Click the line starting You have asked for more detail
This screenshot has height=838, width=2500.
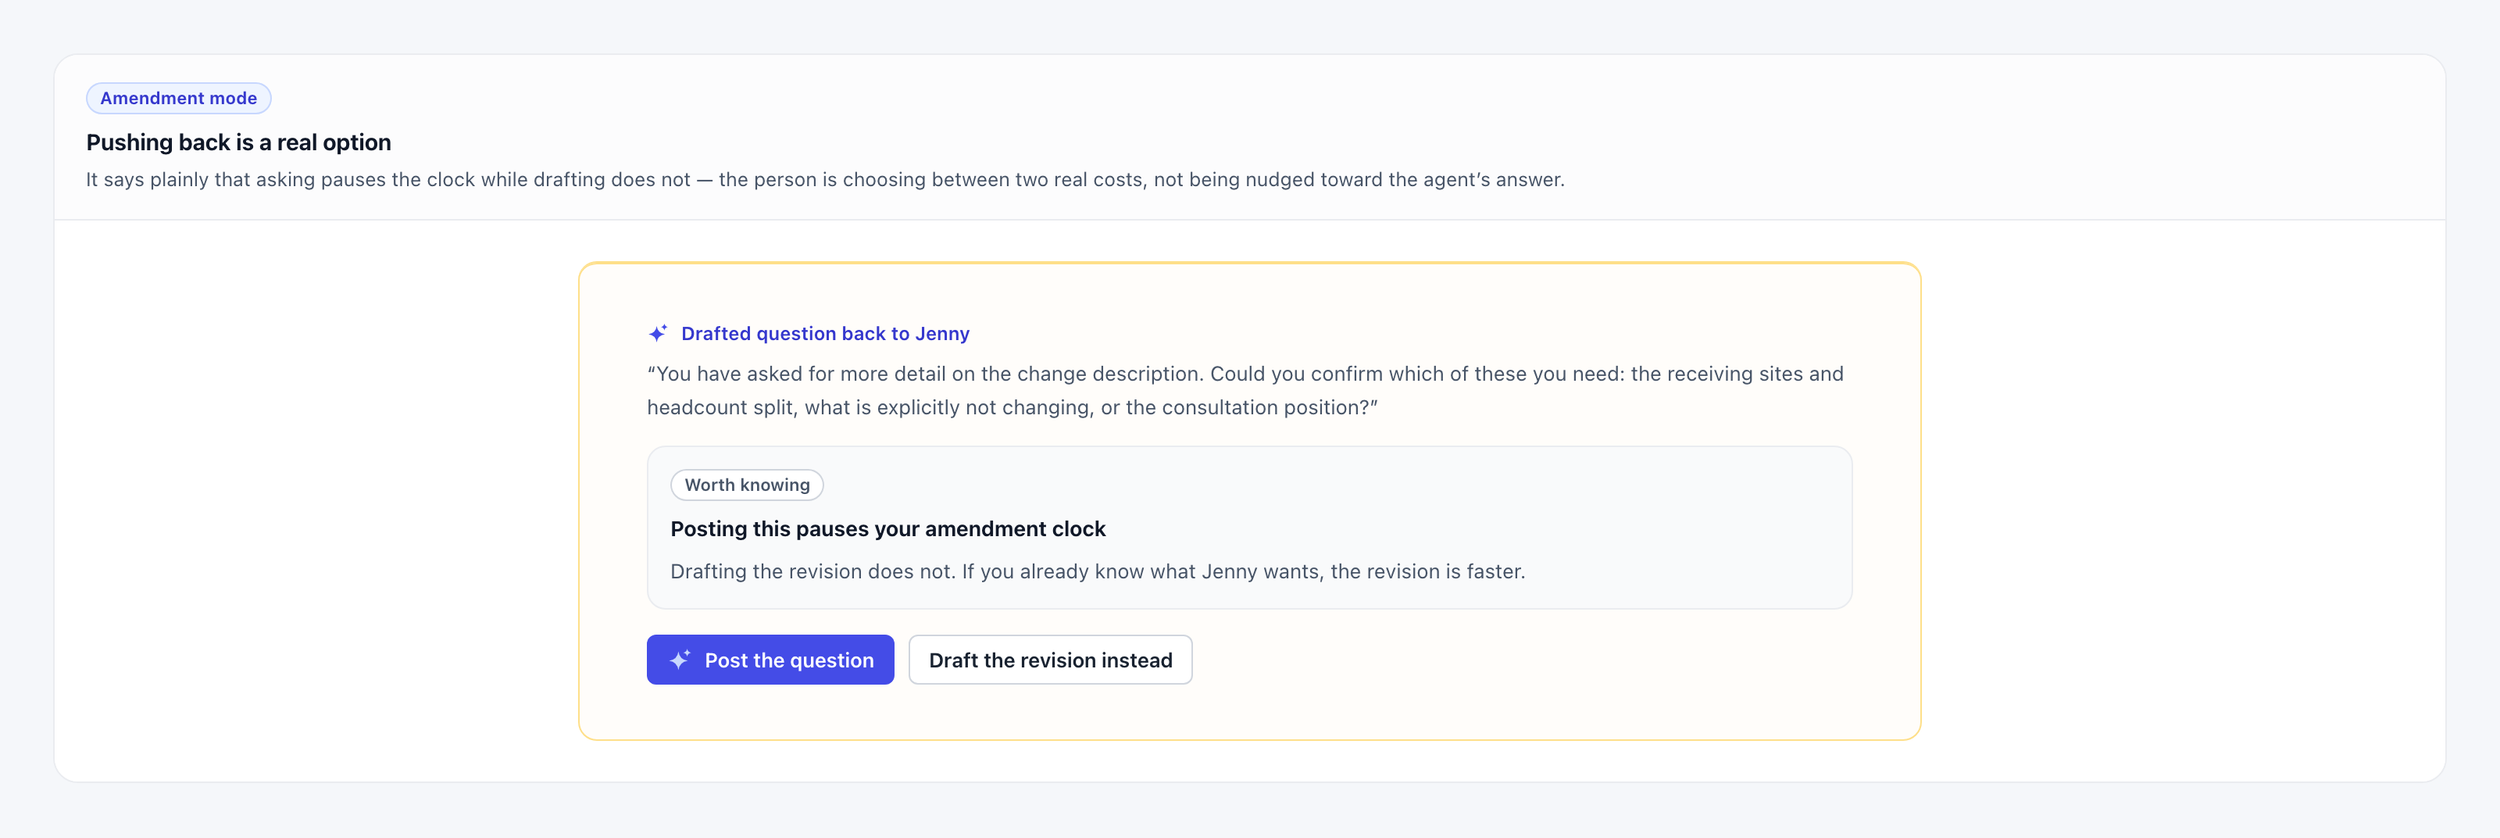(1245, 374)
